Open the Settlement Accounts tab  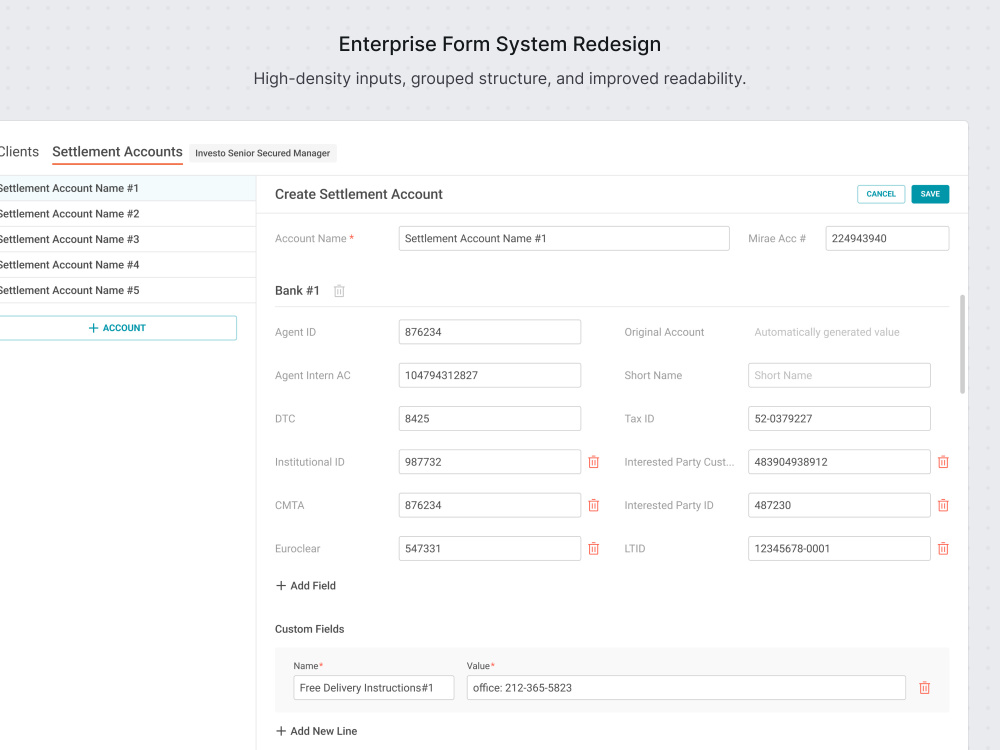click(117, 152)
